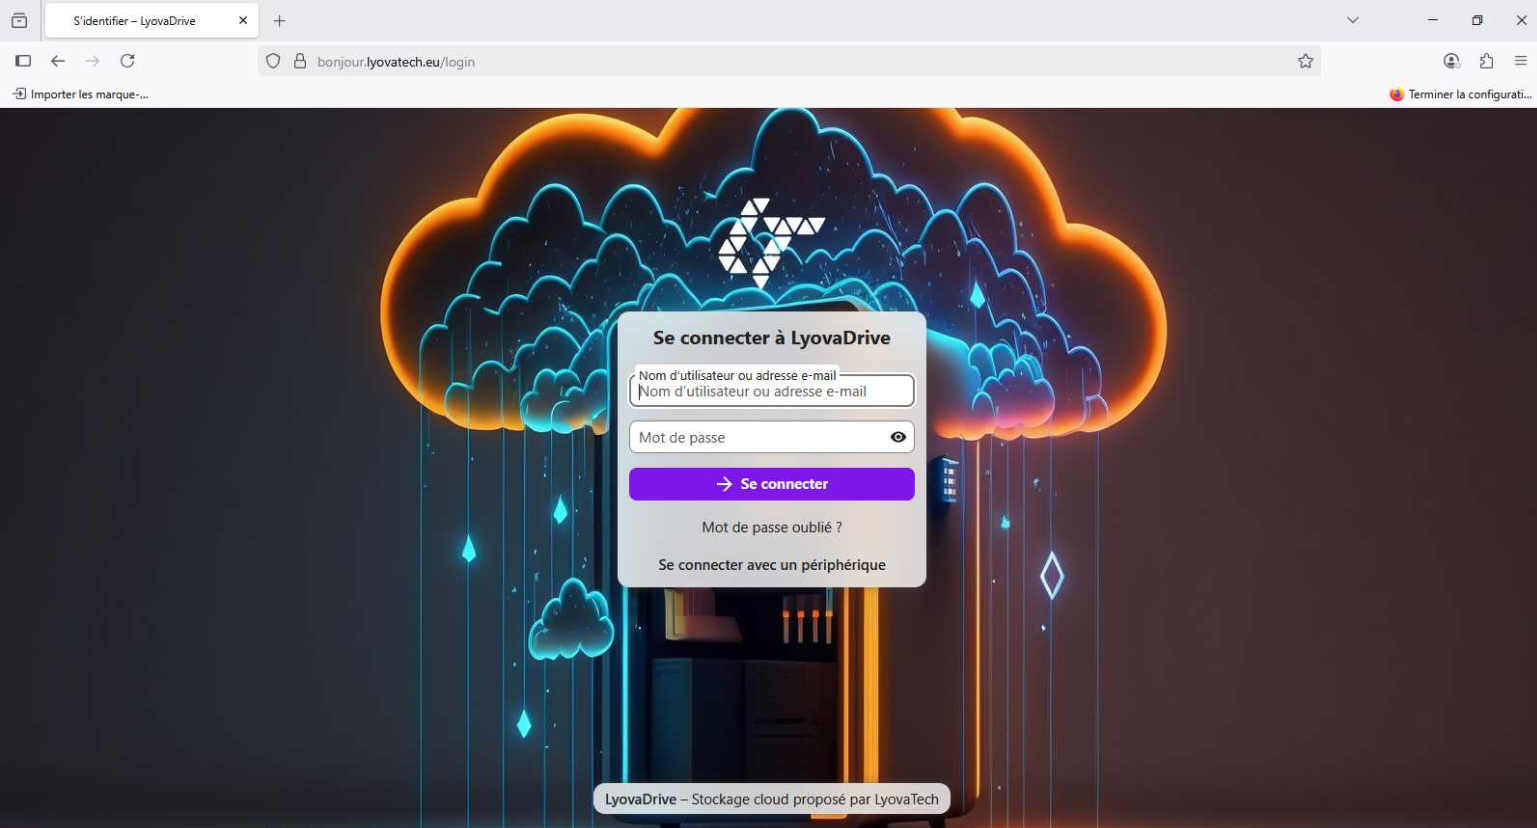Screen dimensions: 1537x828
Task: Minimize the browser window
Action: click(1433, 20)
